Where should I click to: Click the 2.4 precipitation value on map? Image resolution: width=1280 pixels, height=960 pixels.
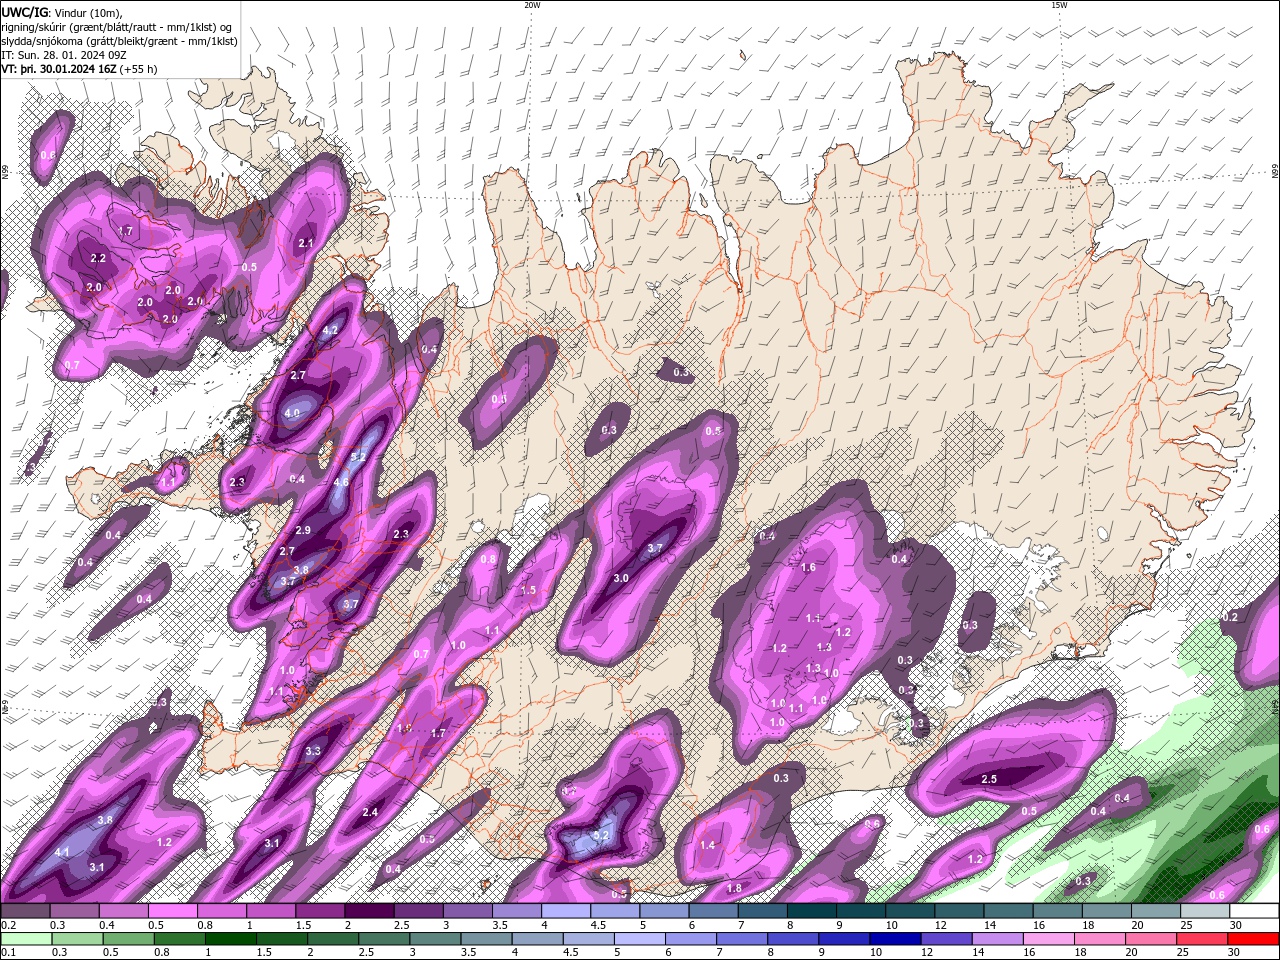point(370,812)
